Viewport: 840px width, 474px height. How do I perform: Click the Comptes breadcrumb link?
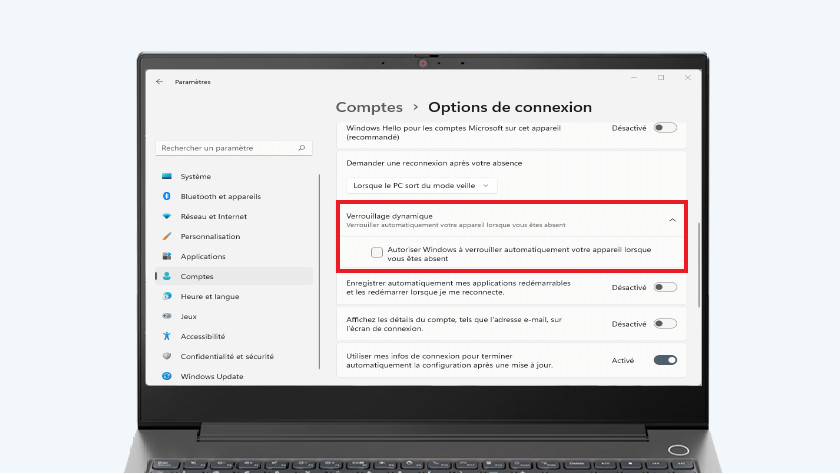coord(369,107)
